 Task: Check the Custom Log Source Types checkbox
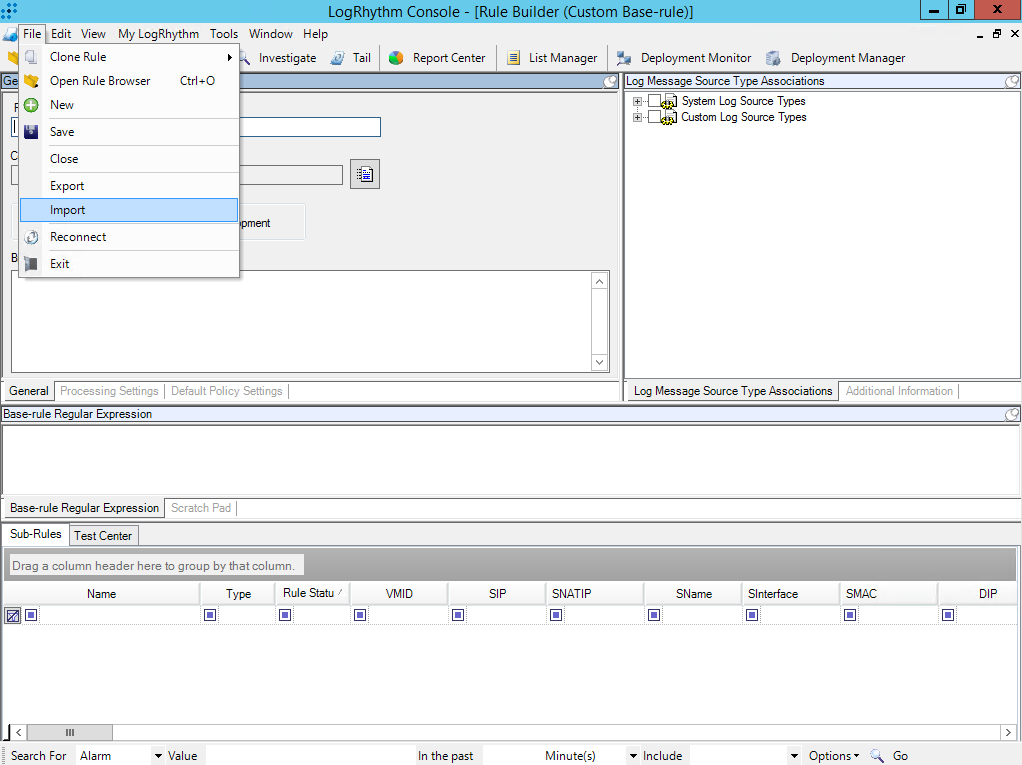pyautogui.click(x=653, y=117)
